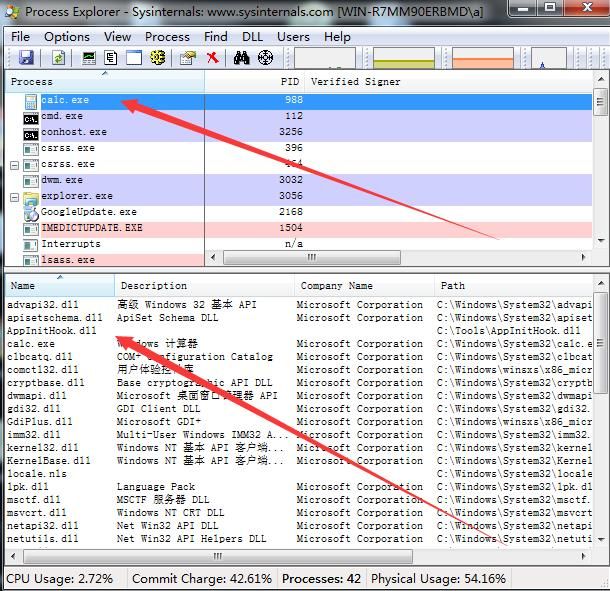Open the File menu
This screenshot has width=610, height=591.
[x=20, y=37]
